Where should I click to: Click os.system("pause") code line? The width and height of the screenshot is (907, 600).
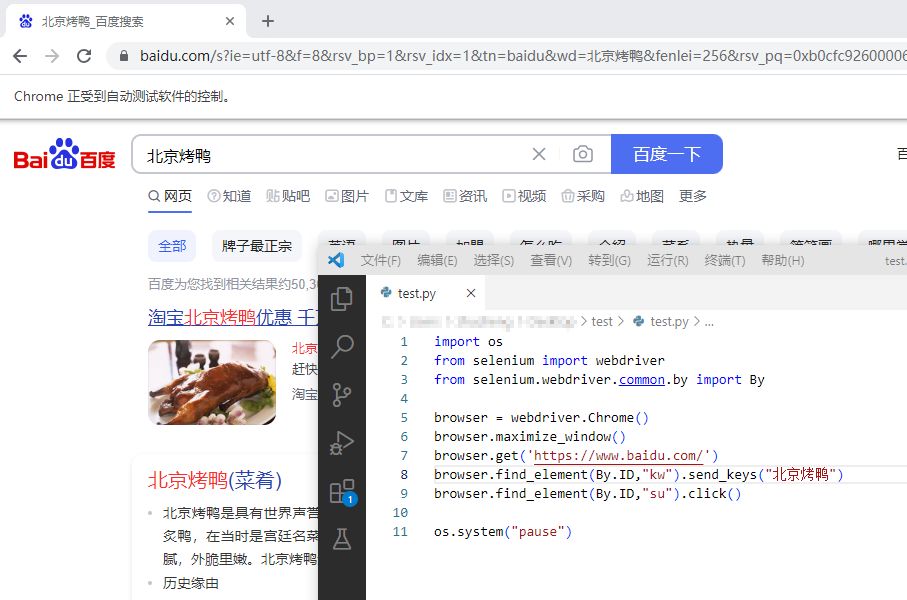[x=503, y=532]
